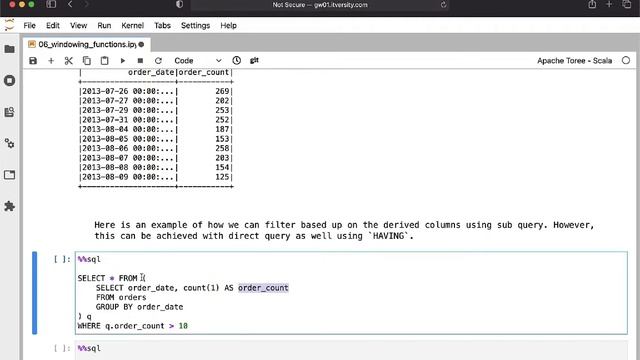This screenshot has width=640, height=360.
Task: Open the Property Inspector gears panel
Action: click(9, 143)
